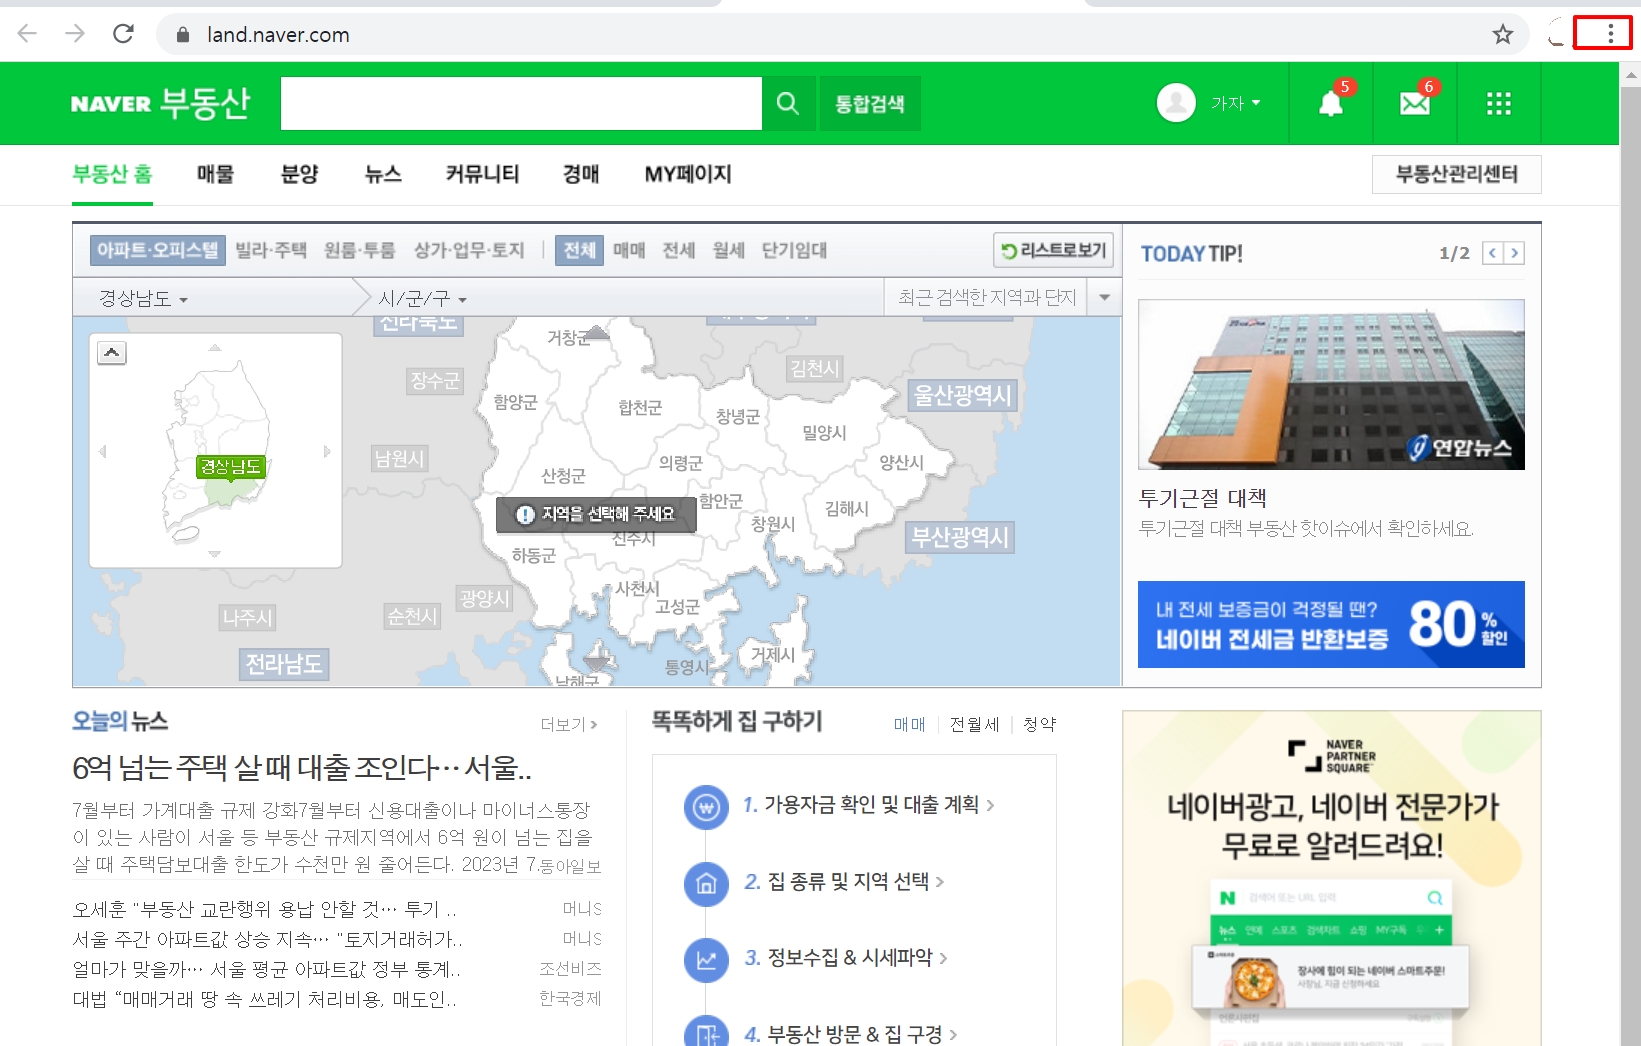The image size is (1641, 1046).
Task: Reload the page with refresh icon
Action: pos(123,34)
